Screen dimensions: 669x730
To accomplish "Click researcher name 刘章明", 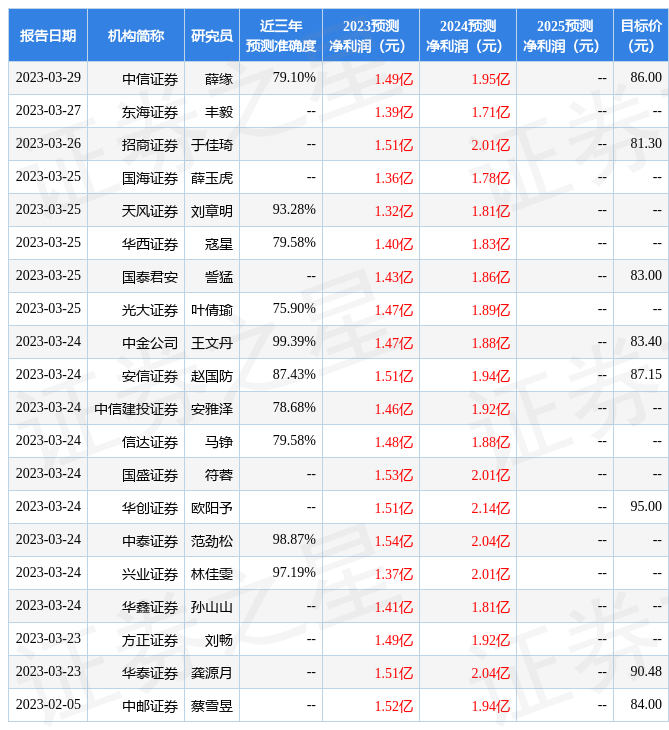I will tap(212, 211).
